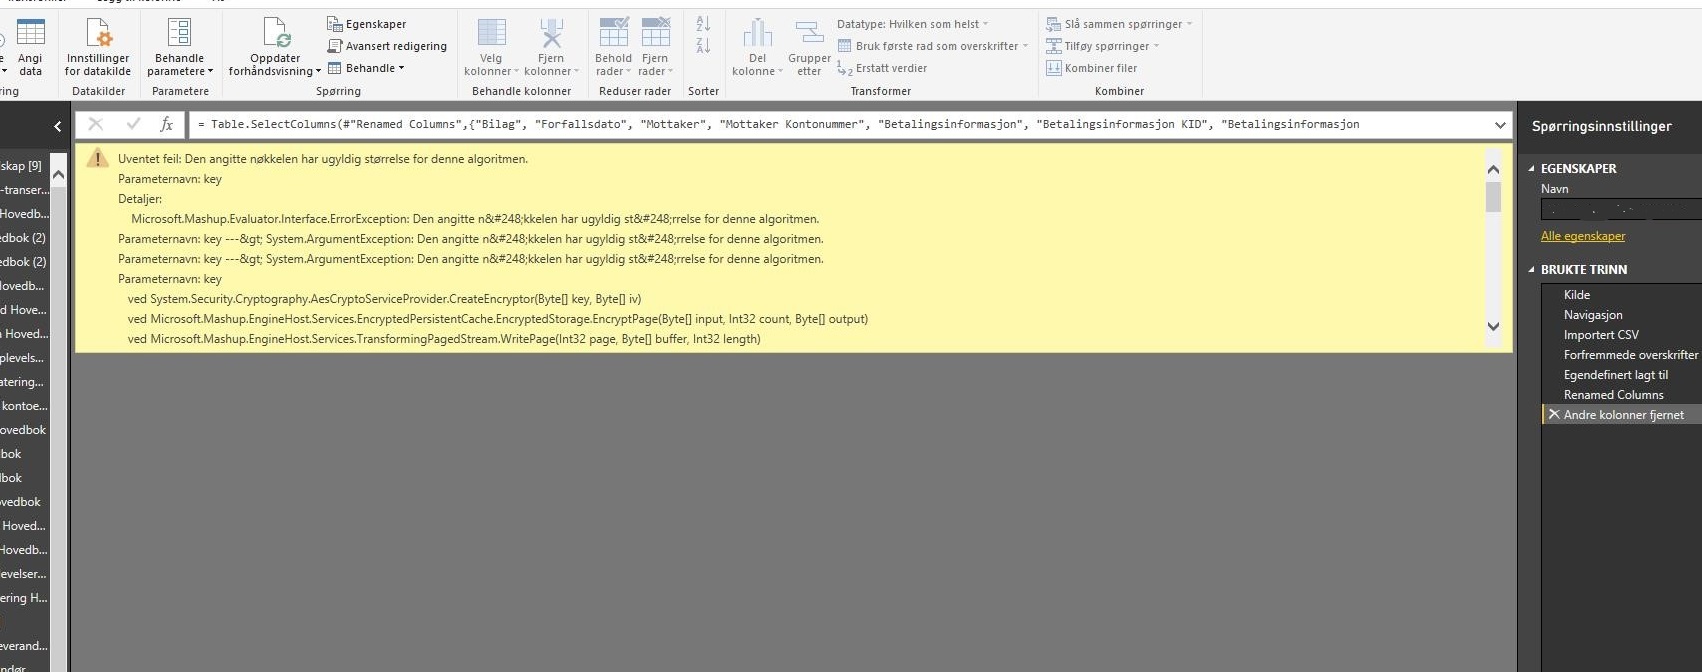The image size is (1702, 672).
Task: Open Slå sammen spørringer dropdown
Action: click(1119, 24)
